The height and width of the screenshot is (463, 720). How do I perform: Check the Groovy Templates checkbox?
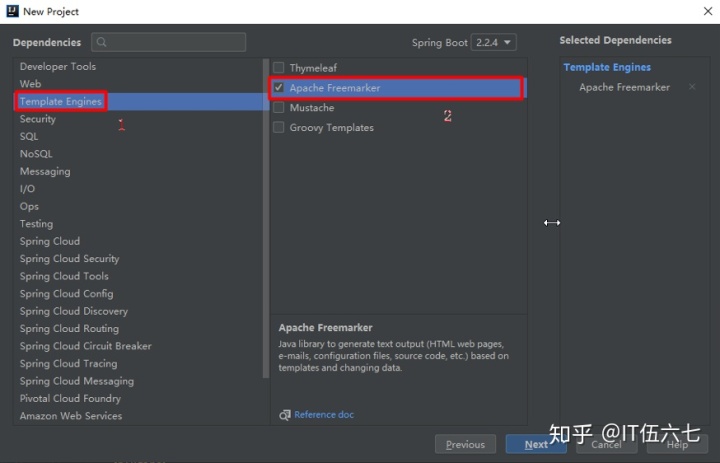tap(279, 127)
